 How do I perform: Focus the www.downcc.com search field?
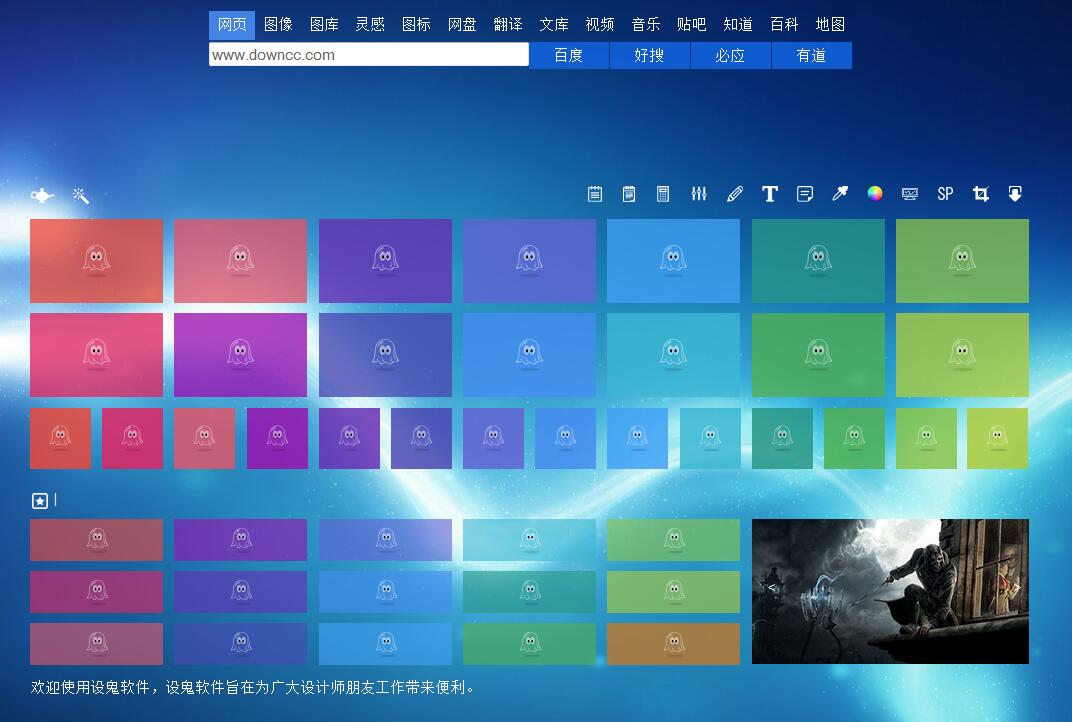tap(368, 55)
